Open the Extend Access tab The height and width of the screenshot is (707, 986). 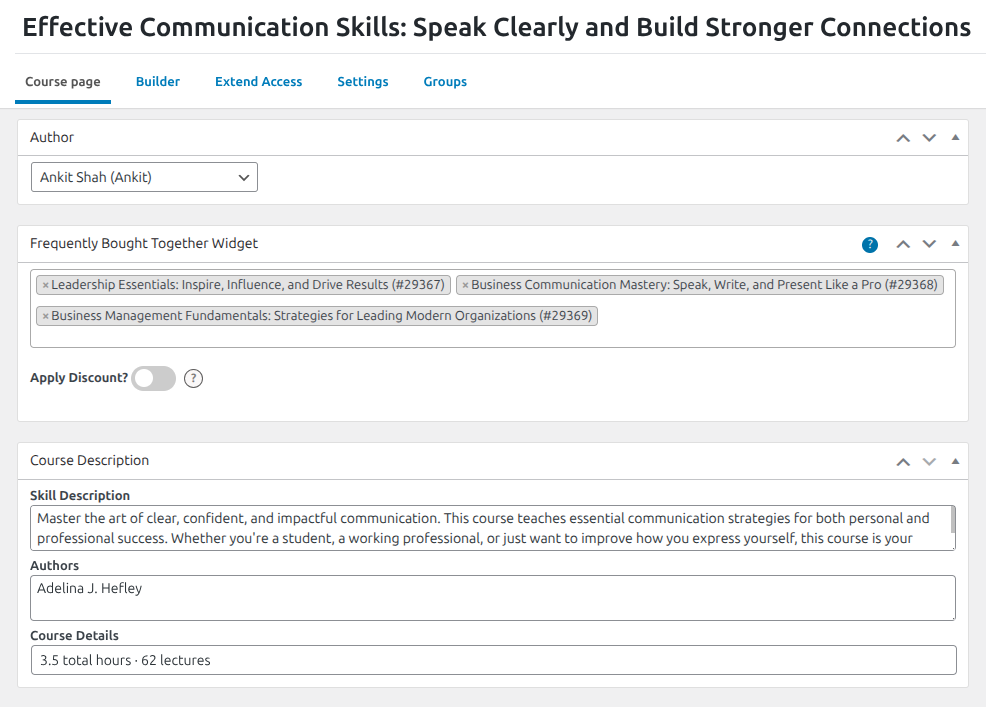coord(258,82)
